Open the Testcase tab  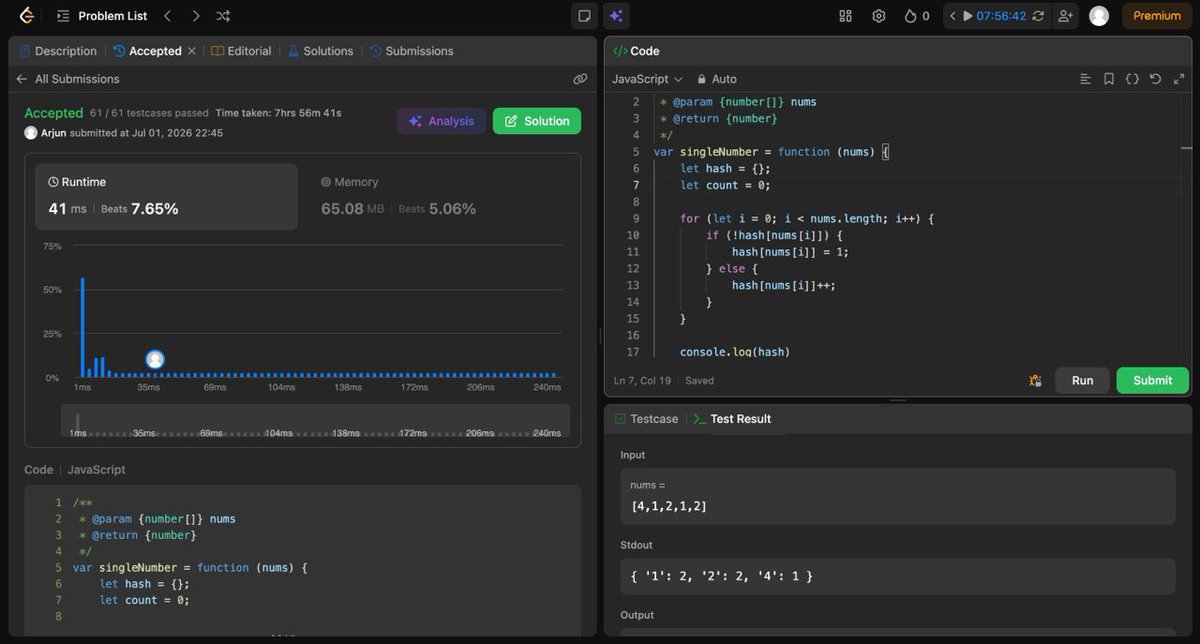tap(646, 419)
